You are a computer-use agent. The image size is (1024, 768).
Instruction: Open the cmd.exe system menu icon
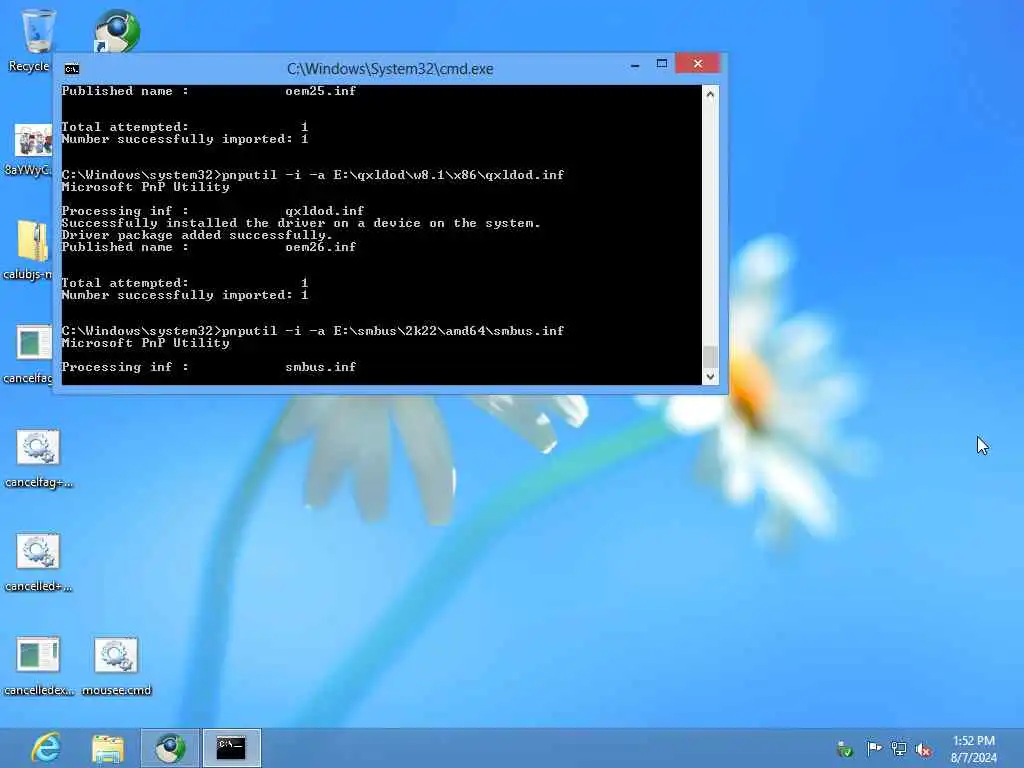(72, 69)
